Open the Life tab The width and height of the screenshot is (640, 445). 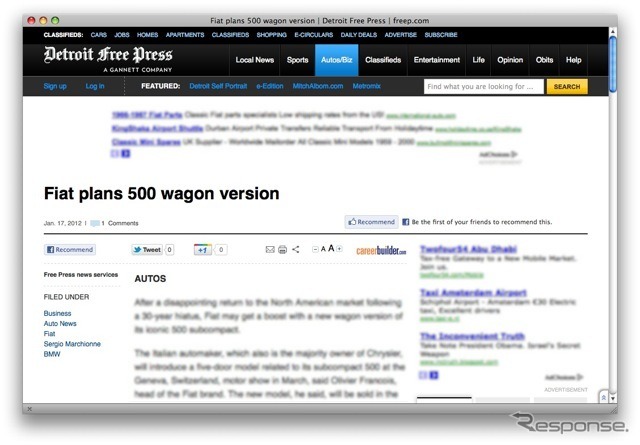pyautogui.click(x=478, y=60)
